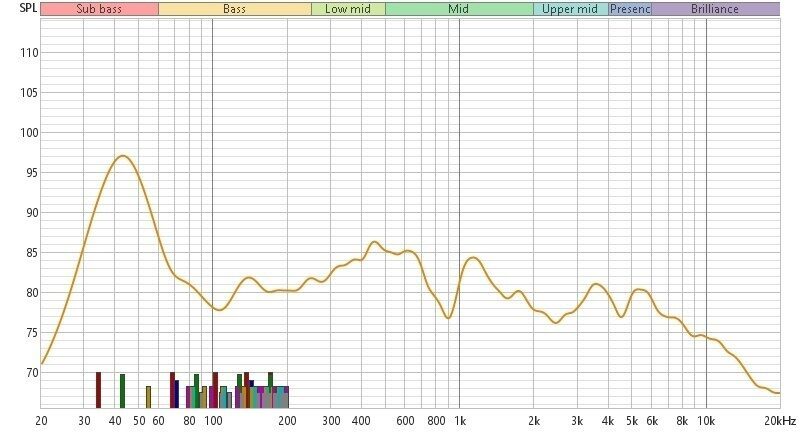
Task: Click the 90 dB axis value
Action: [32, 213]
